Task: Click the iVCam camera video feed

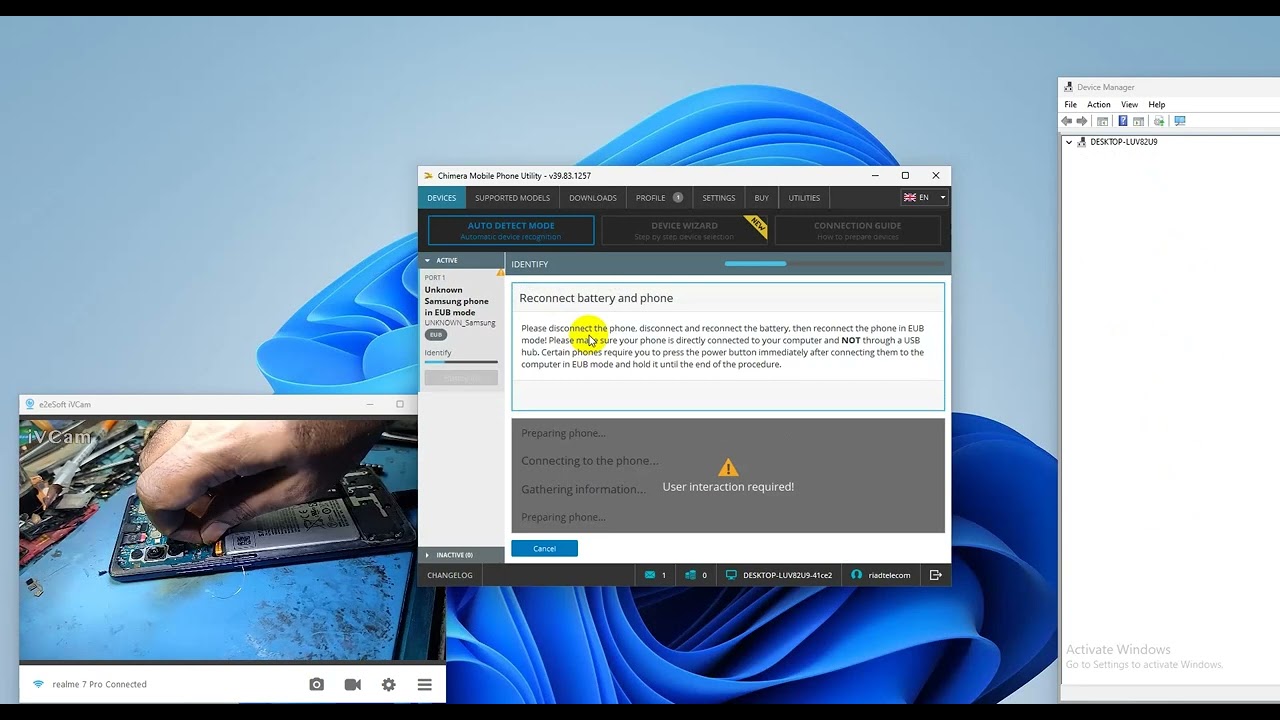Action: tap(218, 538)
